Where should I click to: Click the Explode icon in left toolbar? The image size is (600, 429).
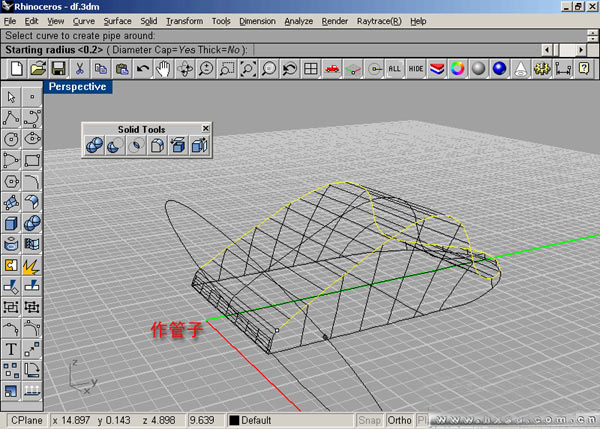31,265
